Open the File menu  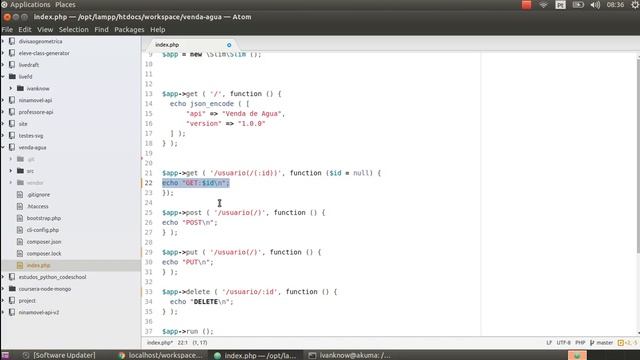(7, 29)
